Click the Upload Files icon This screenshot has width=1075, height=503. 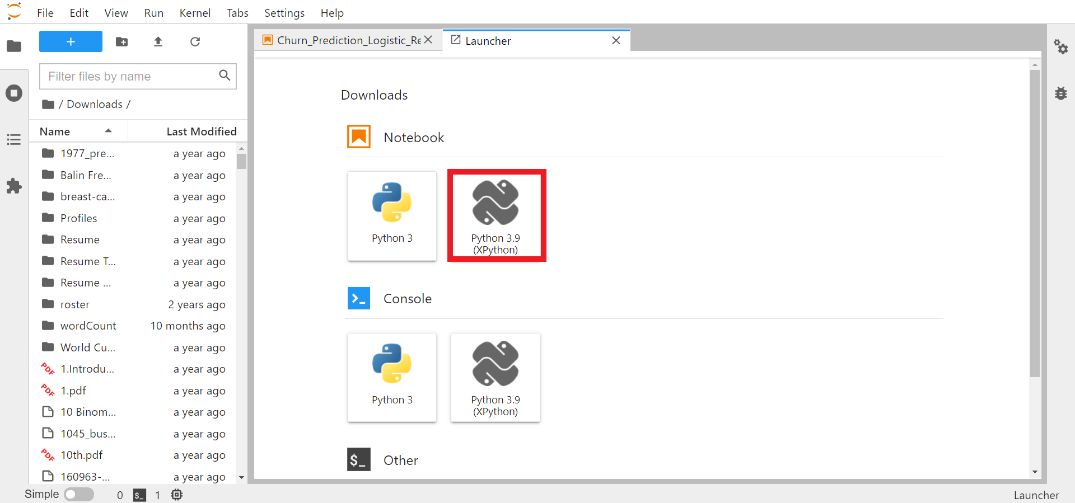coord(158,42)
